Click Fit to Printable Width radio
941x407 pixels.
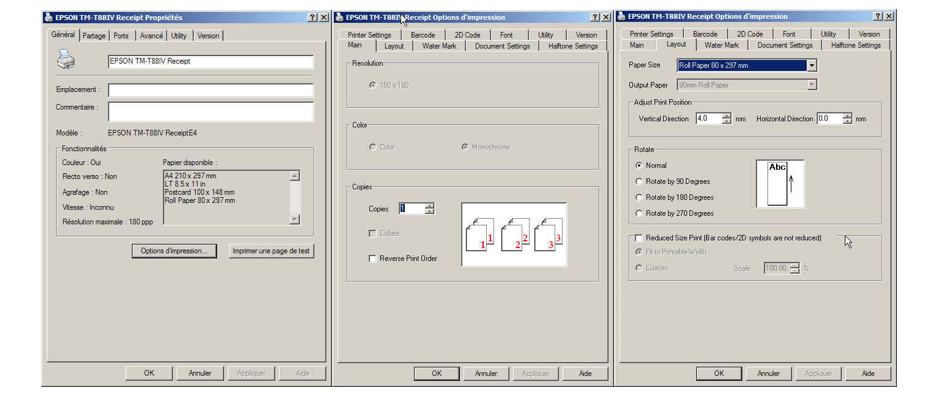tap(639, 252)
